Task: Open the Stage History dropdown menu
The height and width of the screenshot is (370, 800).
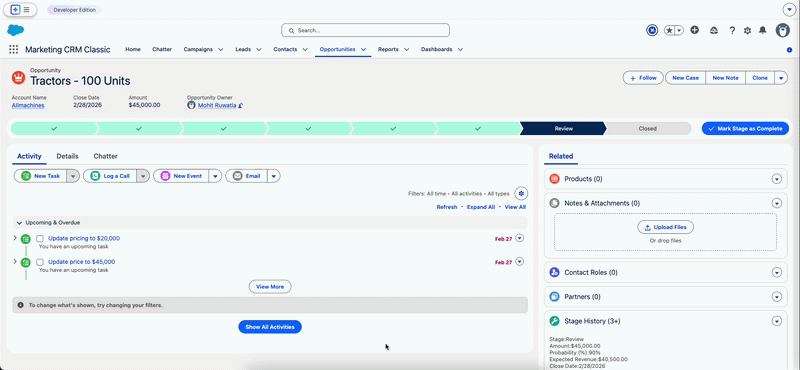Action: [x=777, y=321]
